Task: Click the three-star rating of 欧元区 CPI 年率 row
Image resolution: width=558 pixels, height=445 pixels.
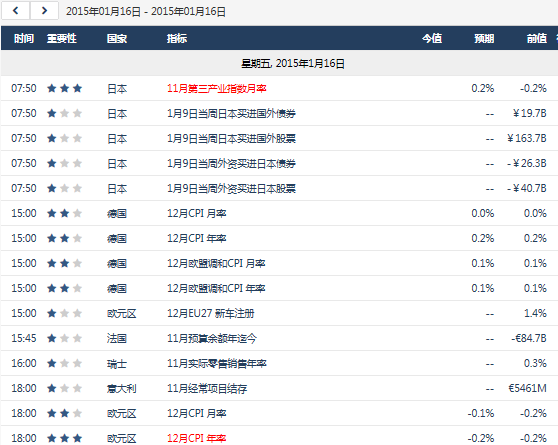Action: click(64, 438)
